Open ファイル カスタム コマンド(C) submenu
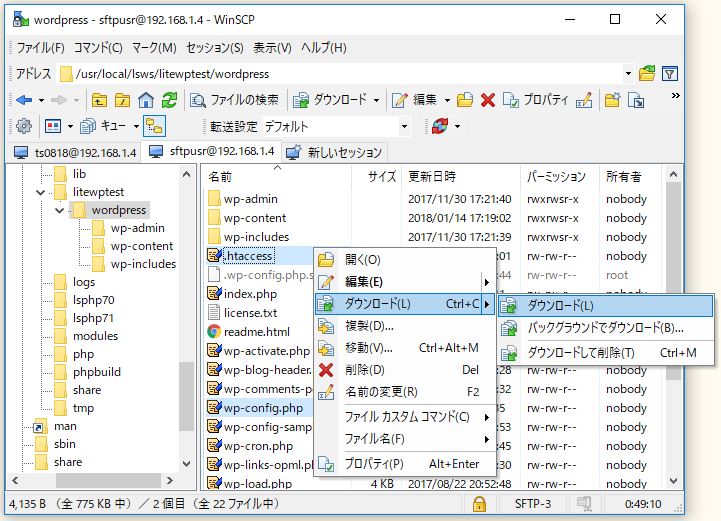This screenshot has height=521, width=721. [x=405, y=417]
